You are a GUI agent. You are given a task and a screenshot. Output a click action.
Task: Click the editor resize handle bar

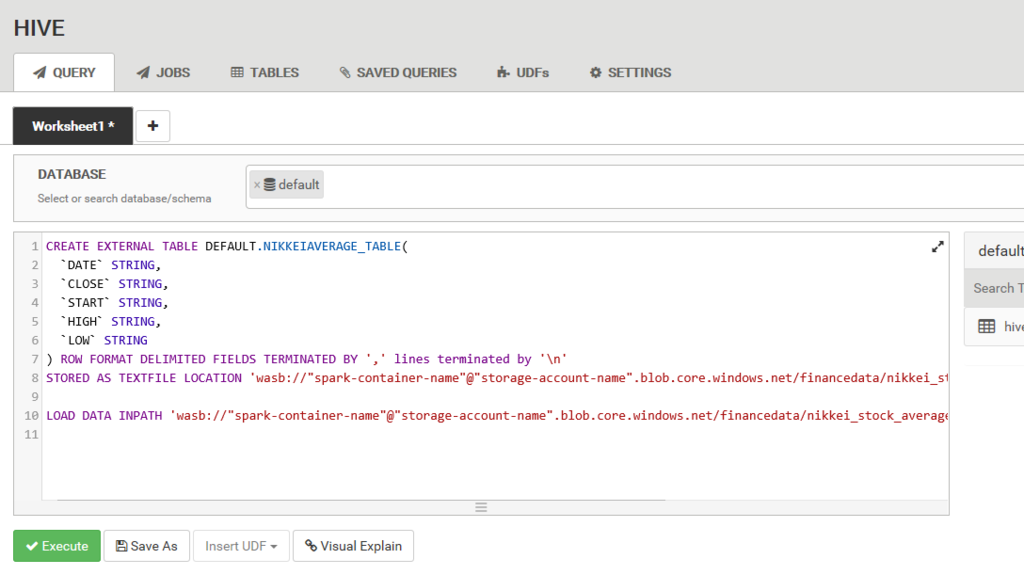481,508
